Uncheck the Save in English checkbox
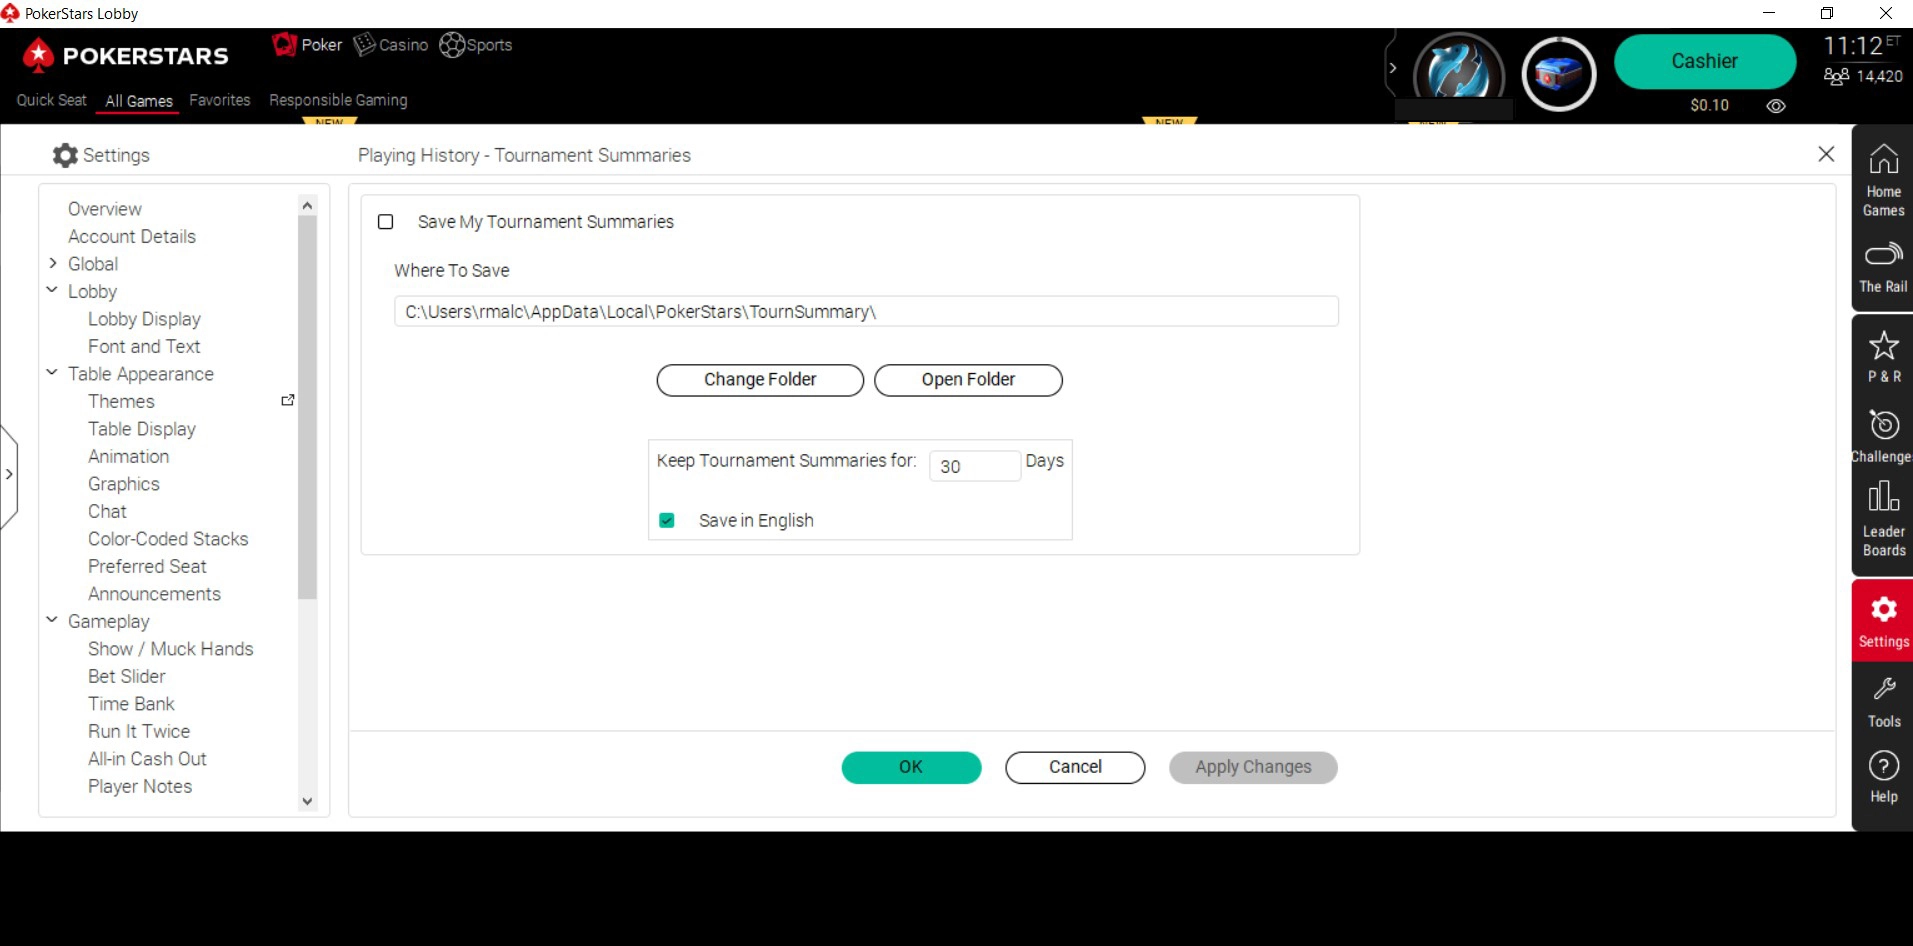 (667, 520)
